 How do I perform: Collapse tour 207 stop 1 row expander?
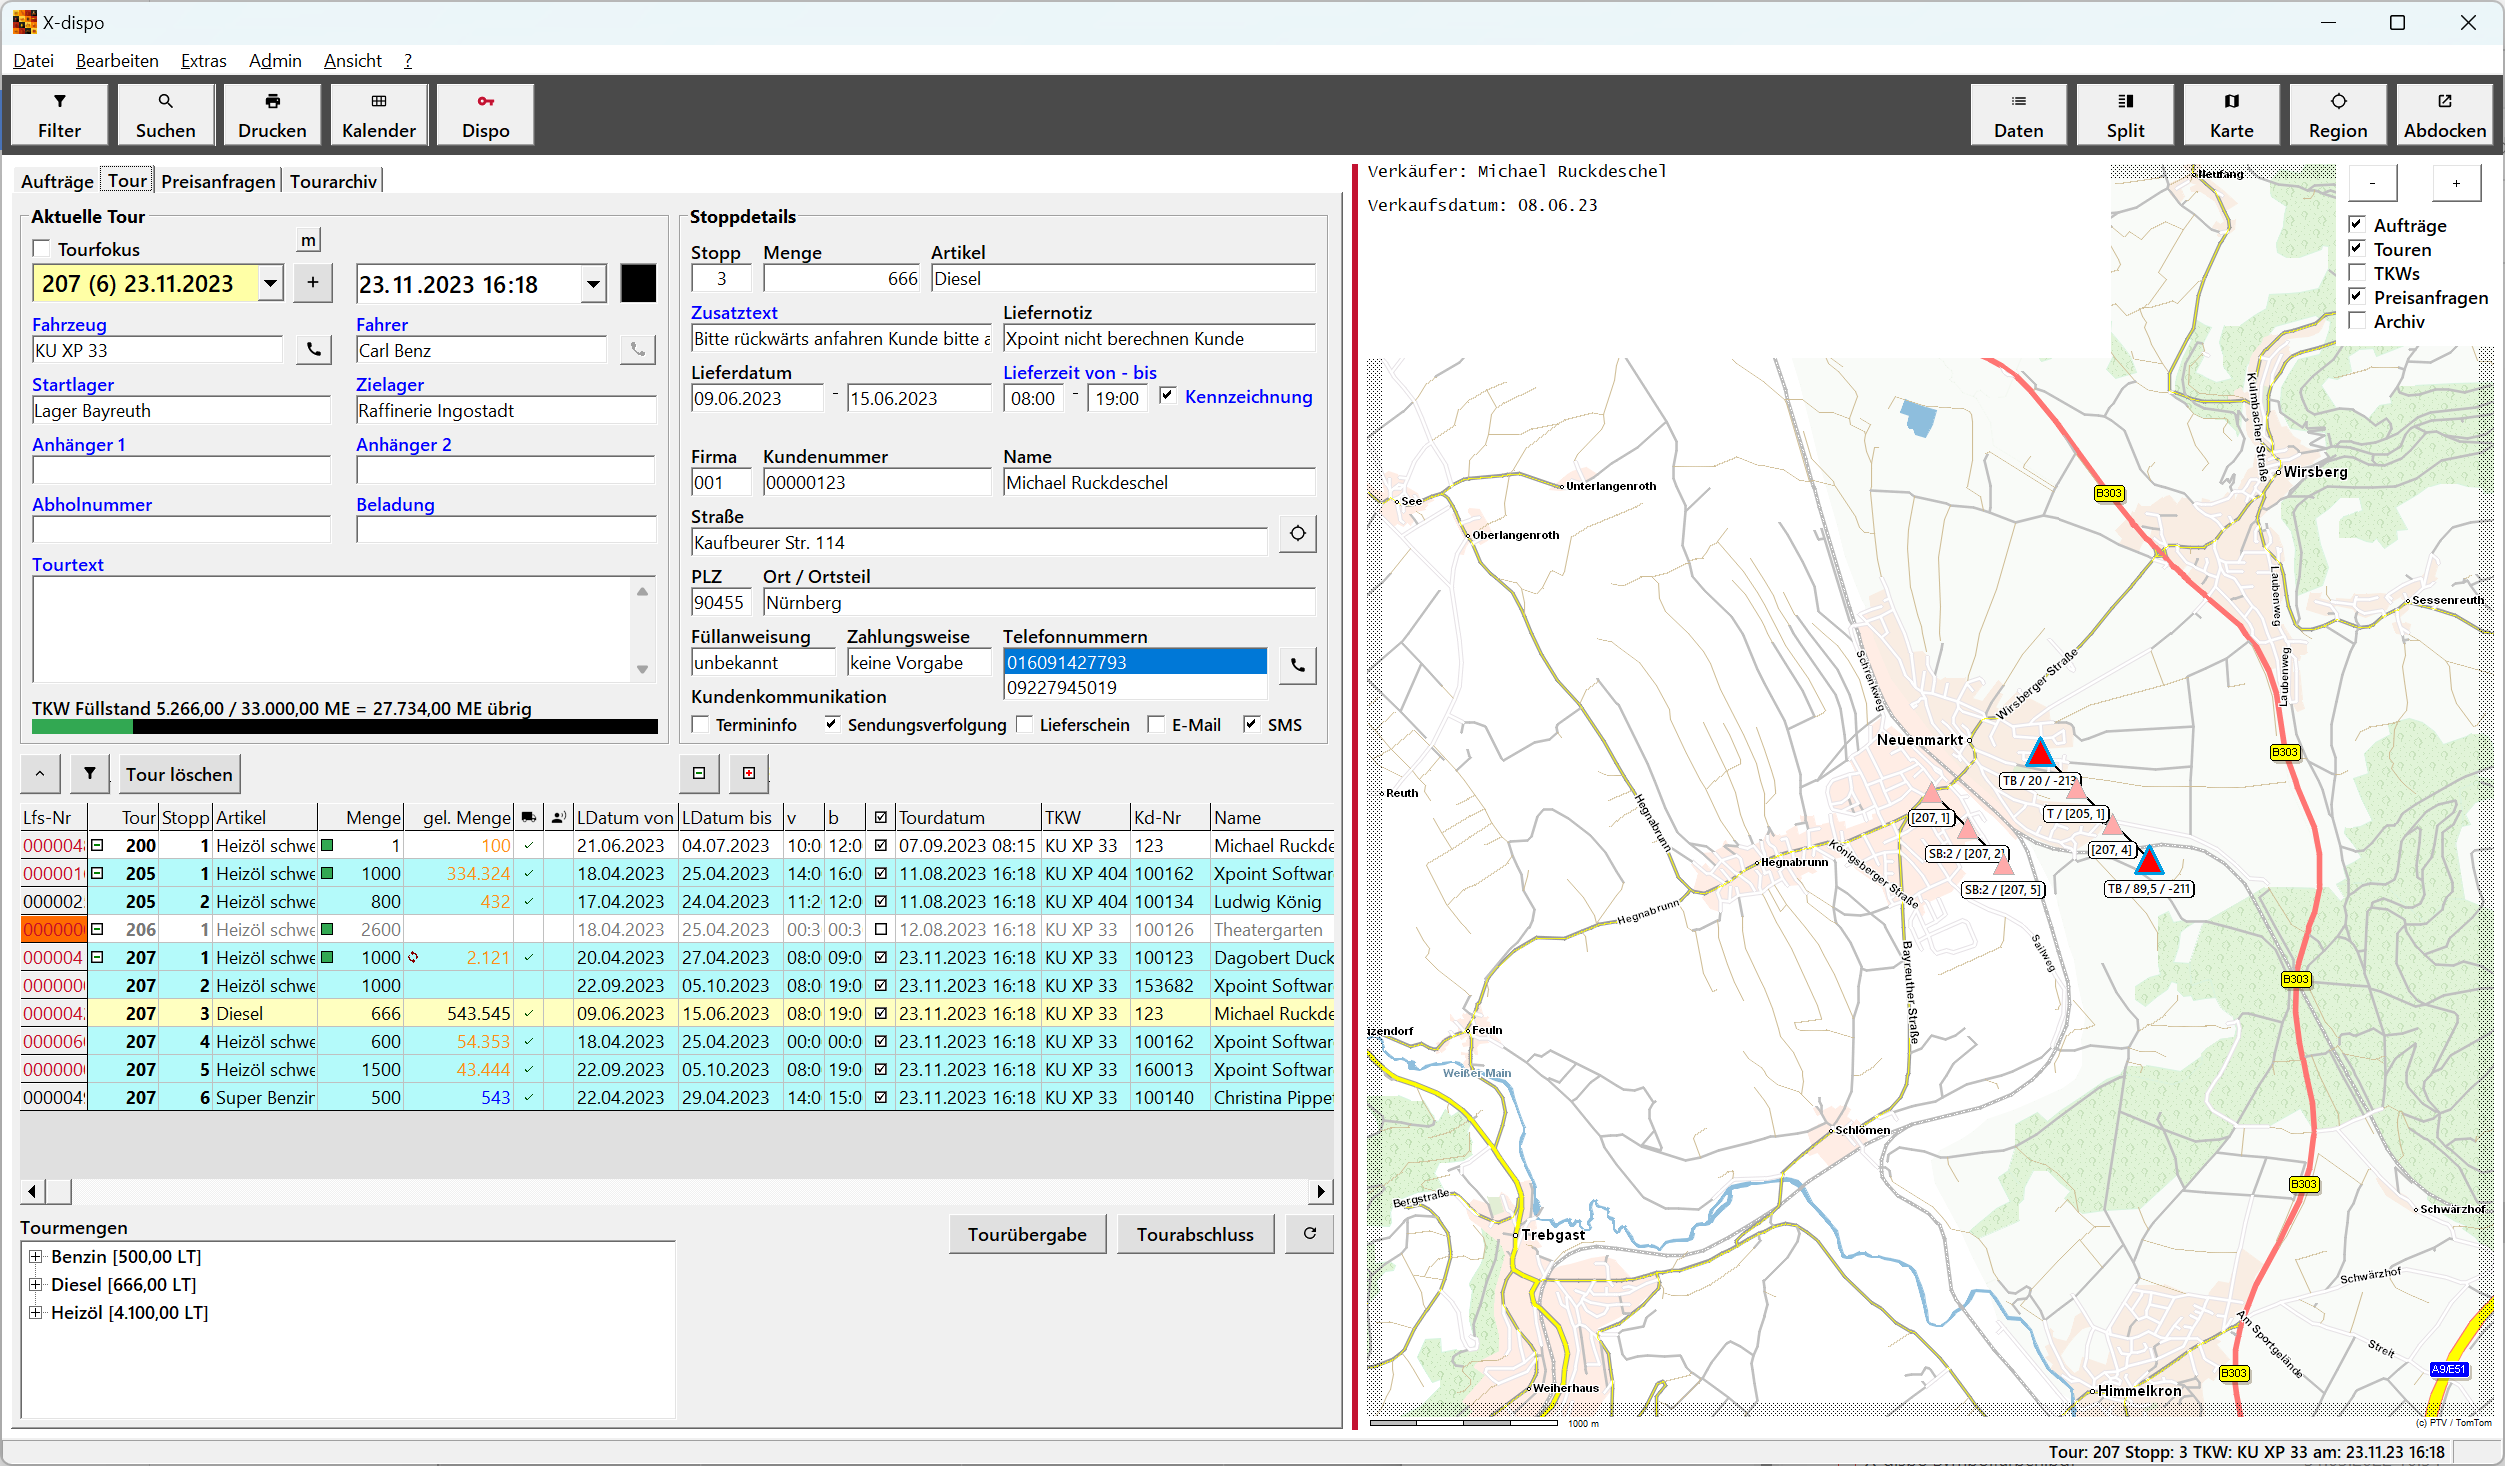97,957
